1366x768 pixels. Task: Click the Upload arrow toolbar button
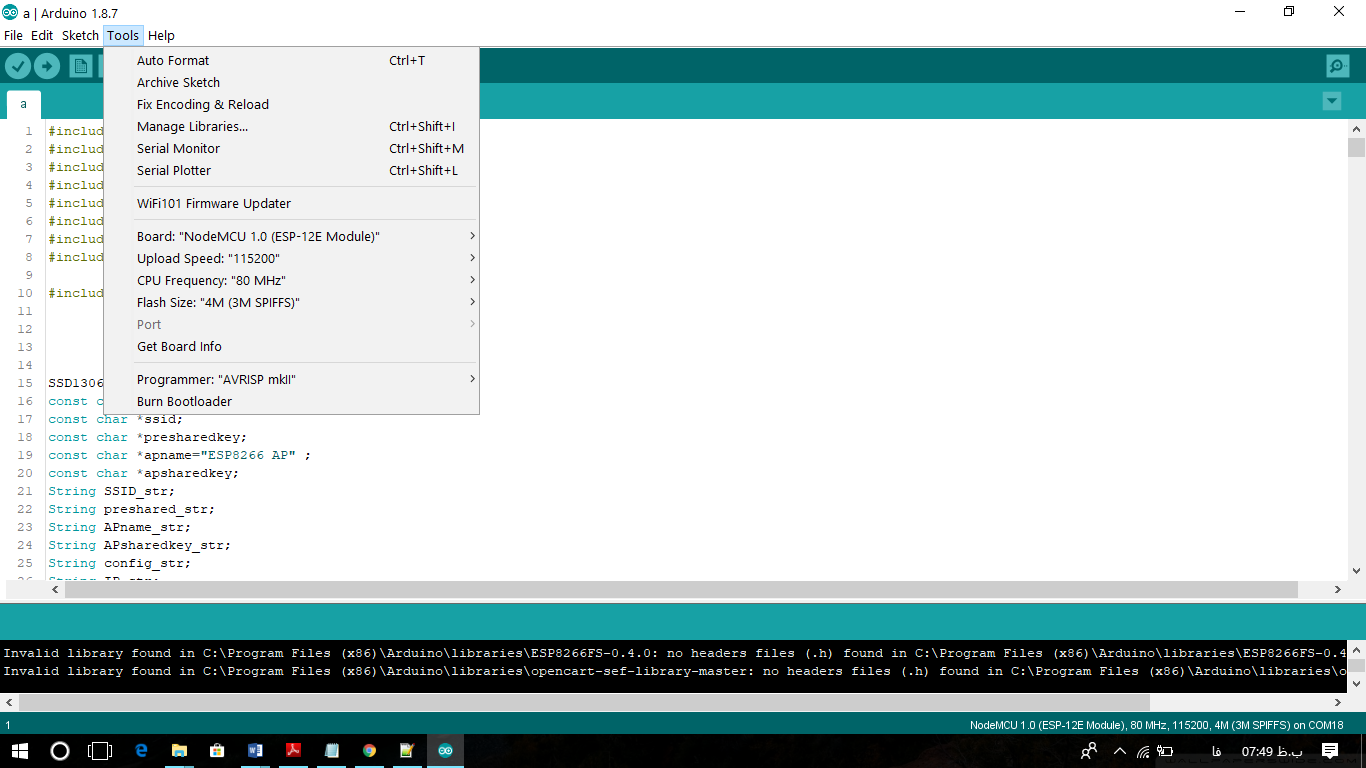click(x=47, y=66)
